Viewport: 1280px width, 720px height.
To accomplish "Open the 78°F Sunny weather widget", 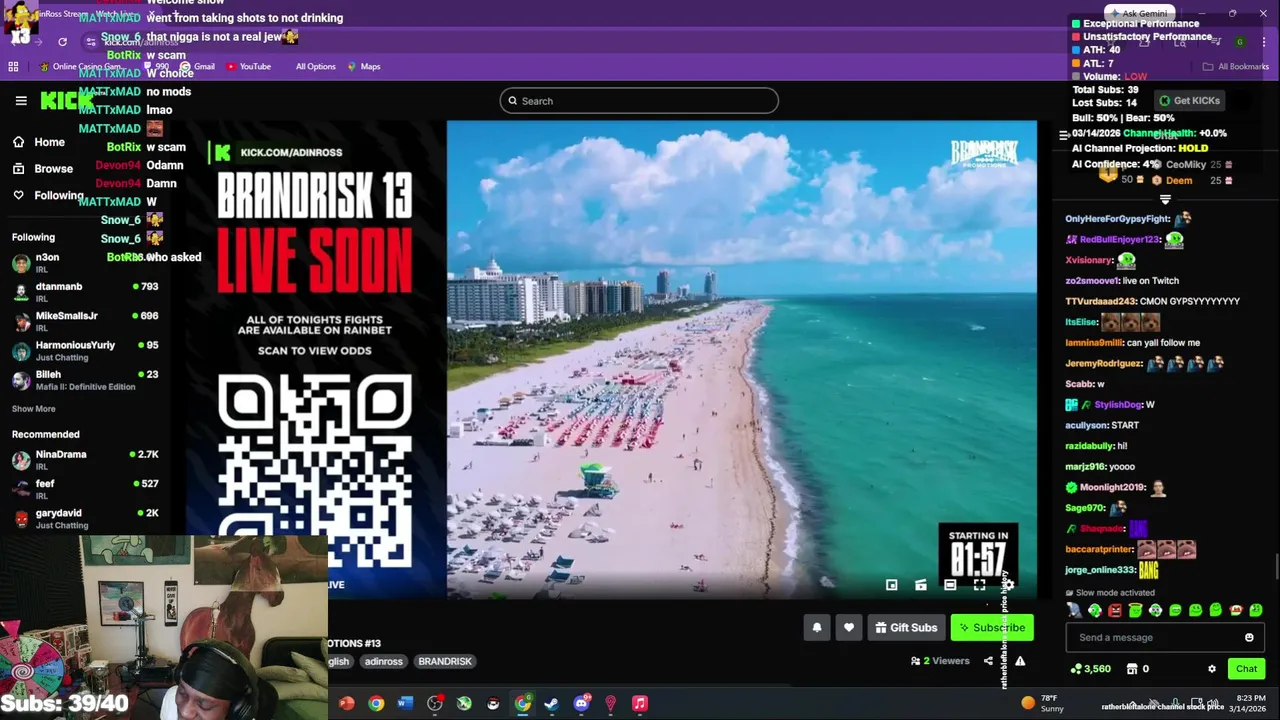I will 1042,703.
